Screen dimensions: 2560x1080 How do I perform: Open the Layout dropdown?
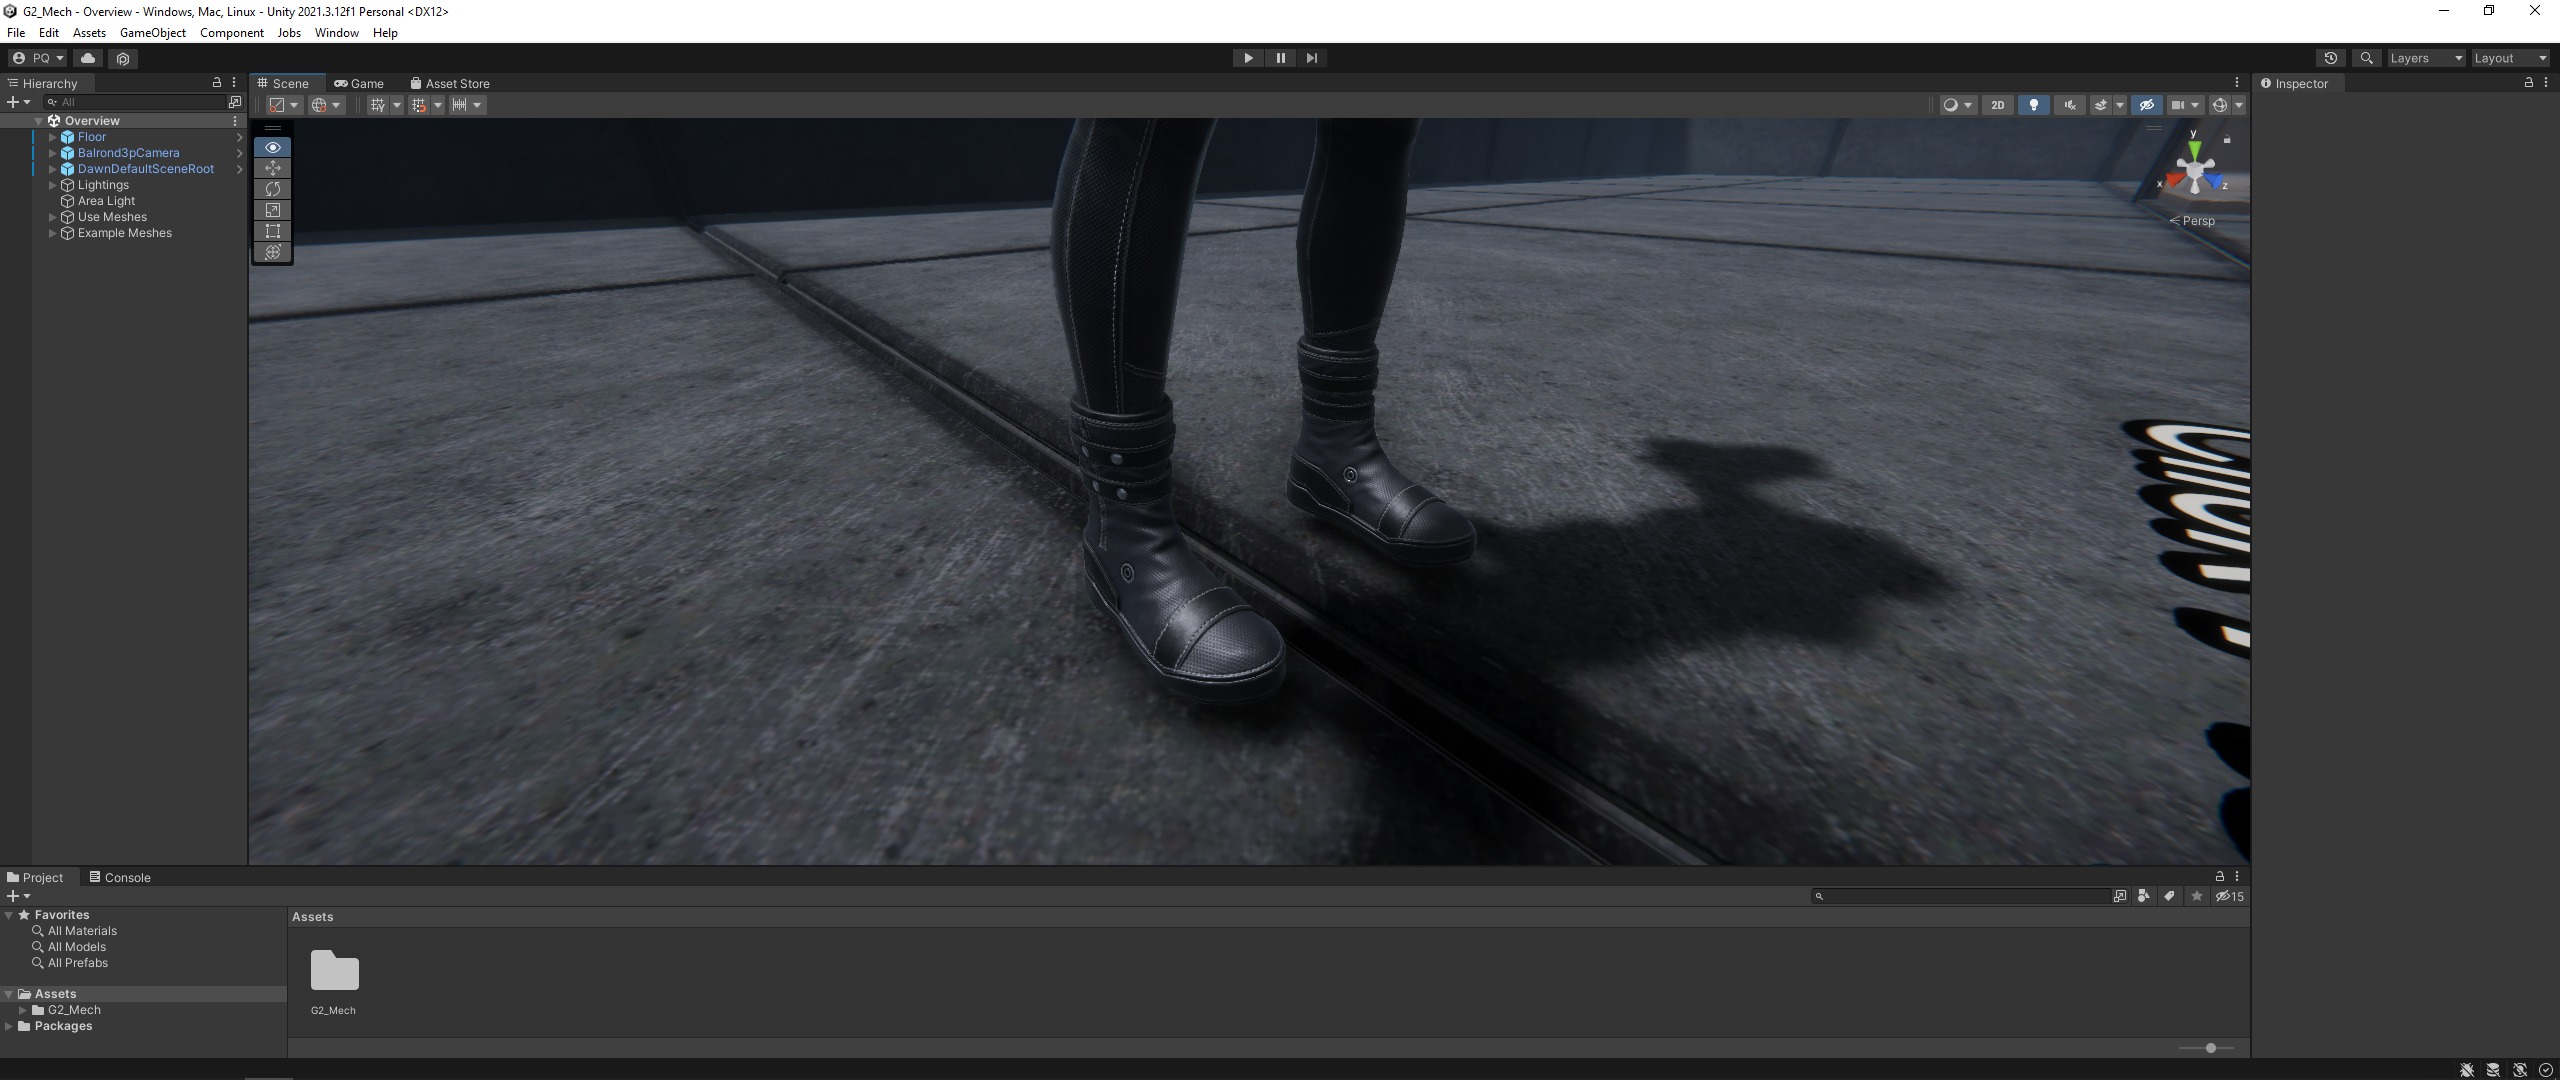[2510, 58]
